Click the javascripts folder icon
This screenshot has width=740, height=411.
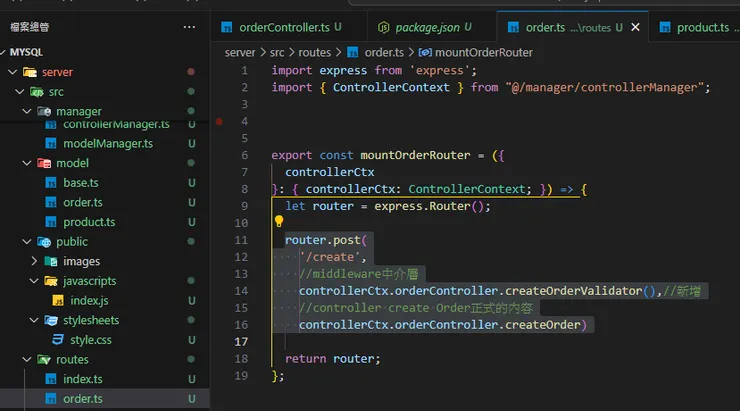51,281
